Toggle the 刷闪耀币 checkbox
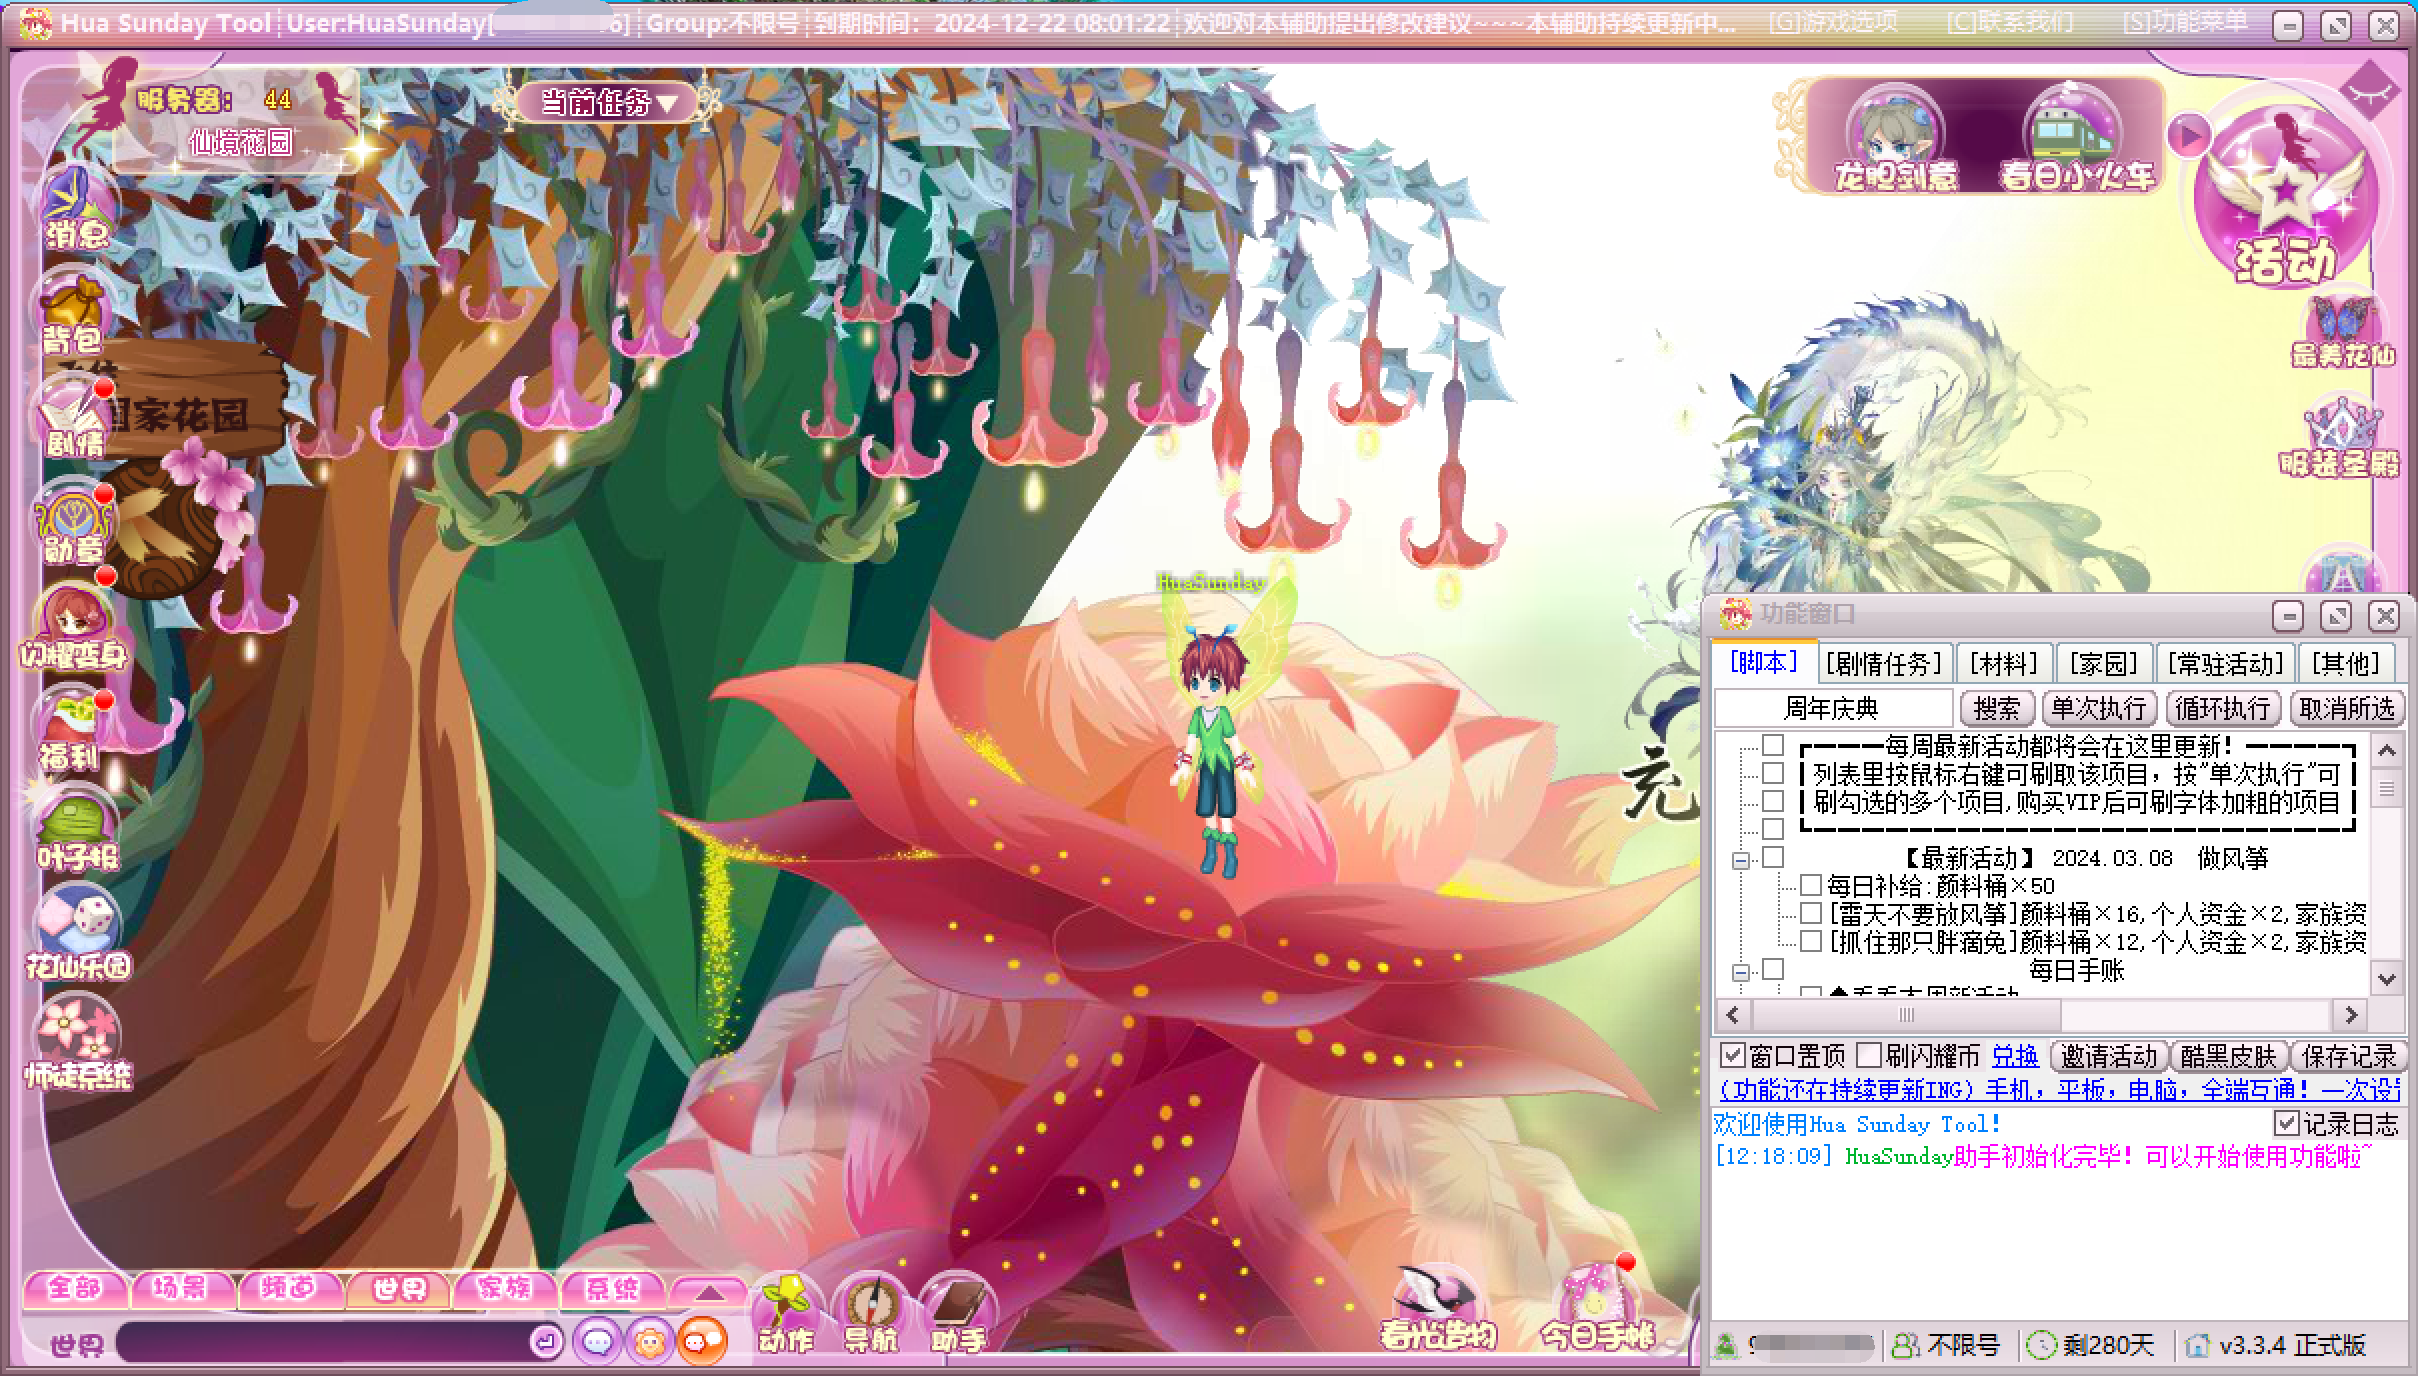 click(1868, 1056)
